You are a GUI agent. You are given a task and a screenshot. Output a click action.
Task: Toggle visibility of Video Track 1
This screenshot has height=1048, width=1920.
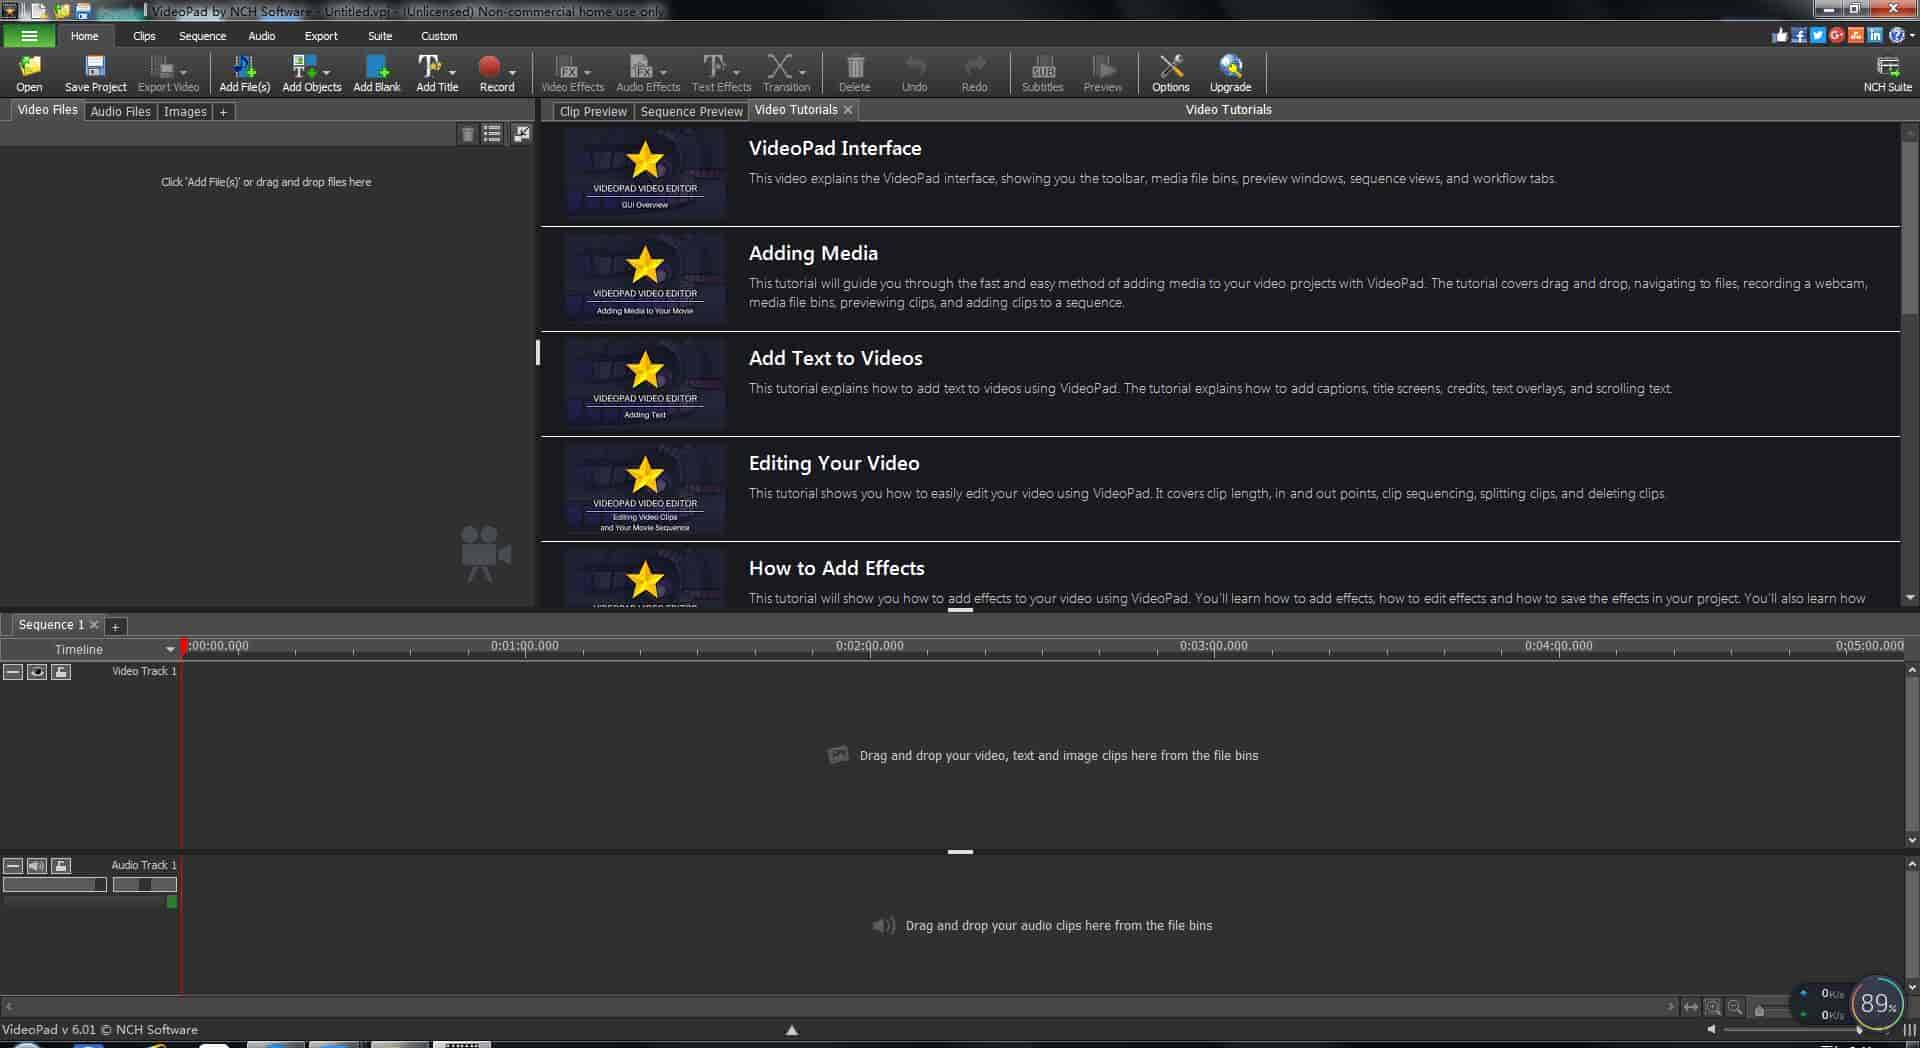pos(37,672)
